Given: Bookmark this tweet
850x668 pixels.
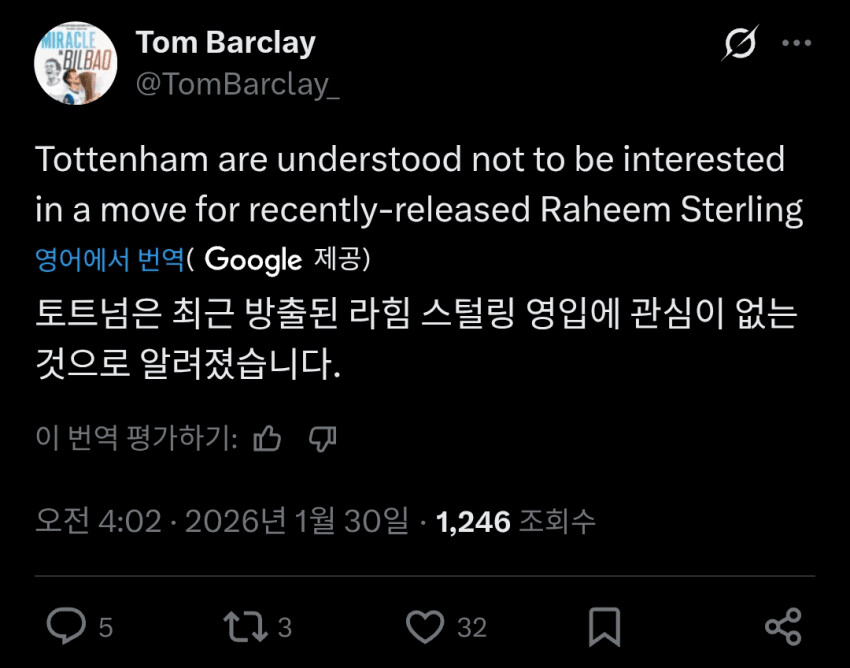Looking at the screenshot, I should click(x=604, y=627).
